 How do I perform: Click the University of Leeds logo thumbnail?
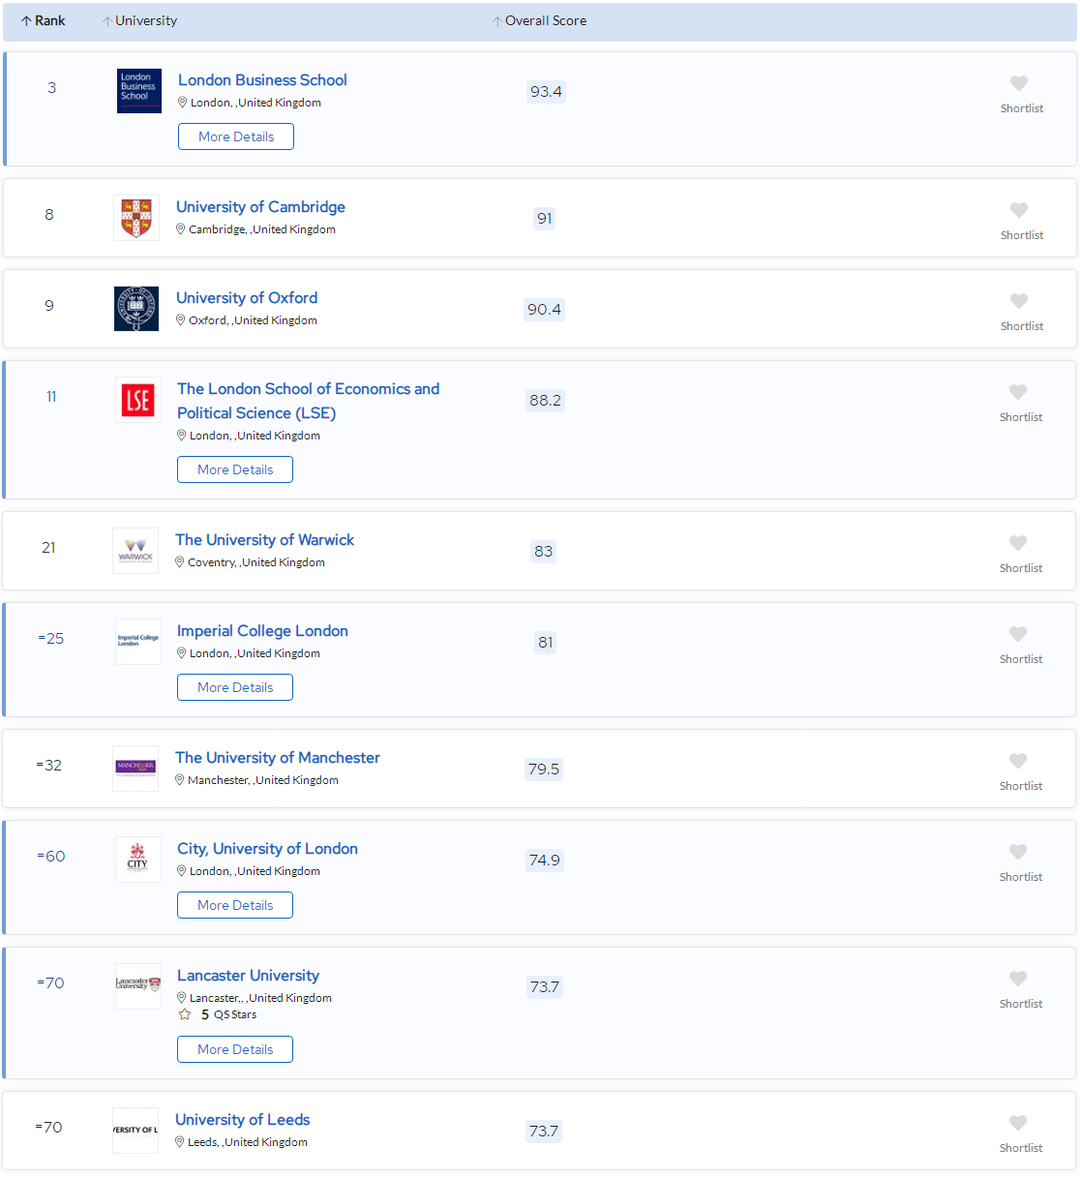[135, 1131]
